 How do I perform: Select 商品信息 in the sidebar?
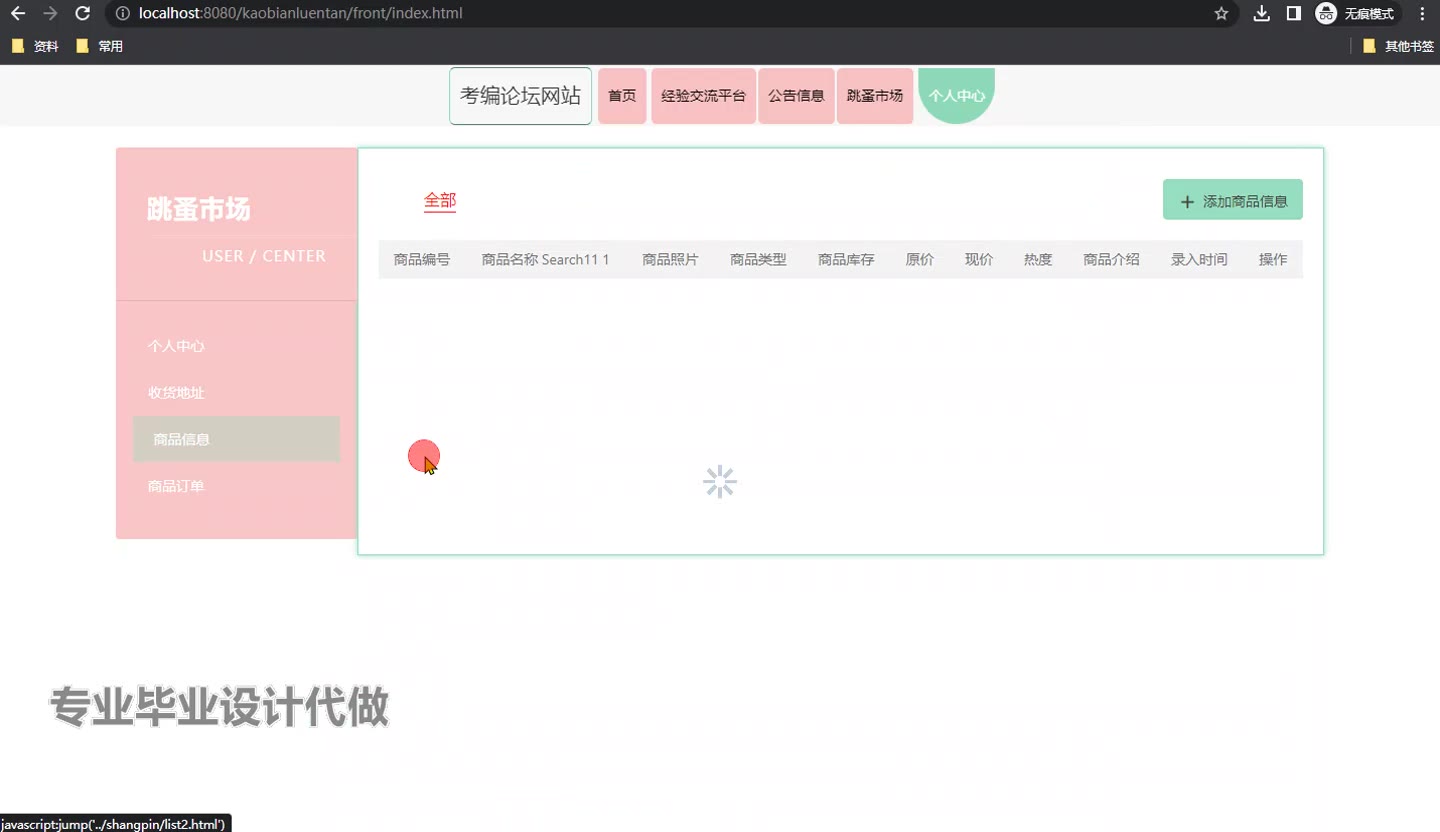point(237,439)
